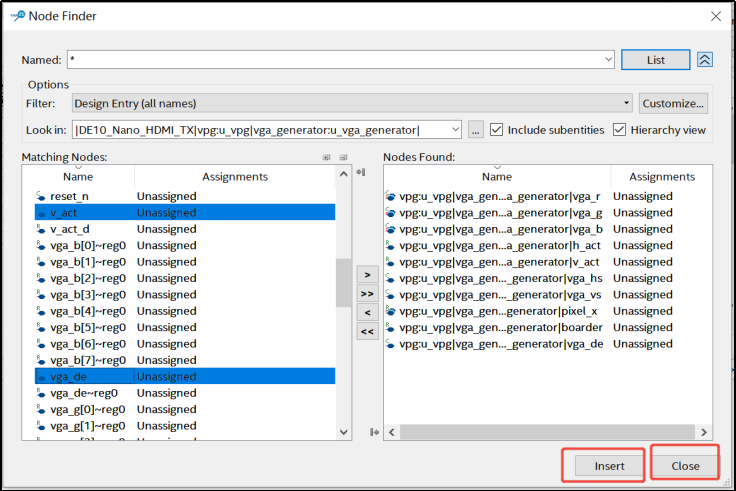Click the >> button to add all nodes
The height and width of the screenshot is (491, 736).
pos(368,294)
